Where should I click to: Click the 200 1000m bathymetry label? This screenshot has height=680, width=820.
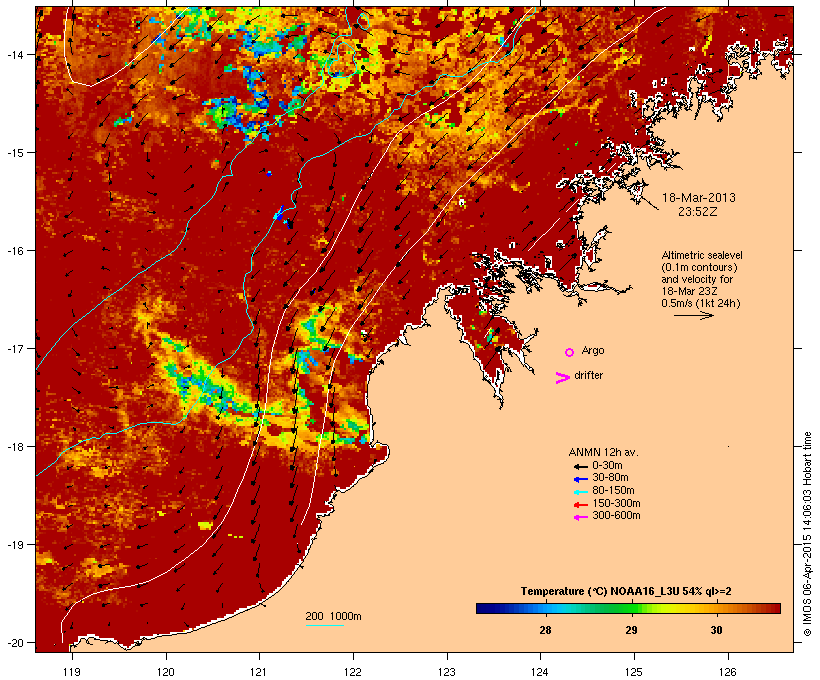[333, 616]
